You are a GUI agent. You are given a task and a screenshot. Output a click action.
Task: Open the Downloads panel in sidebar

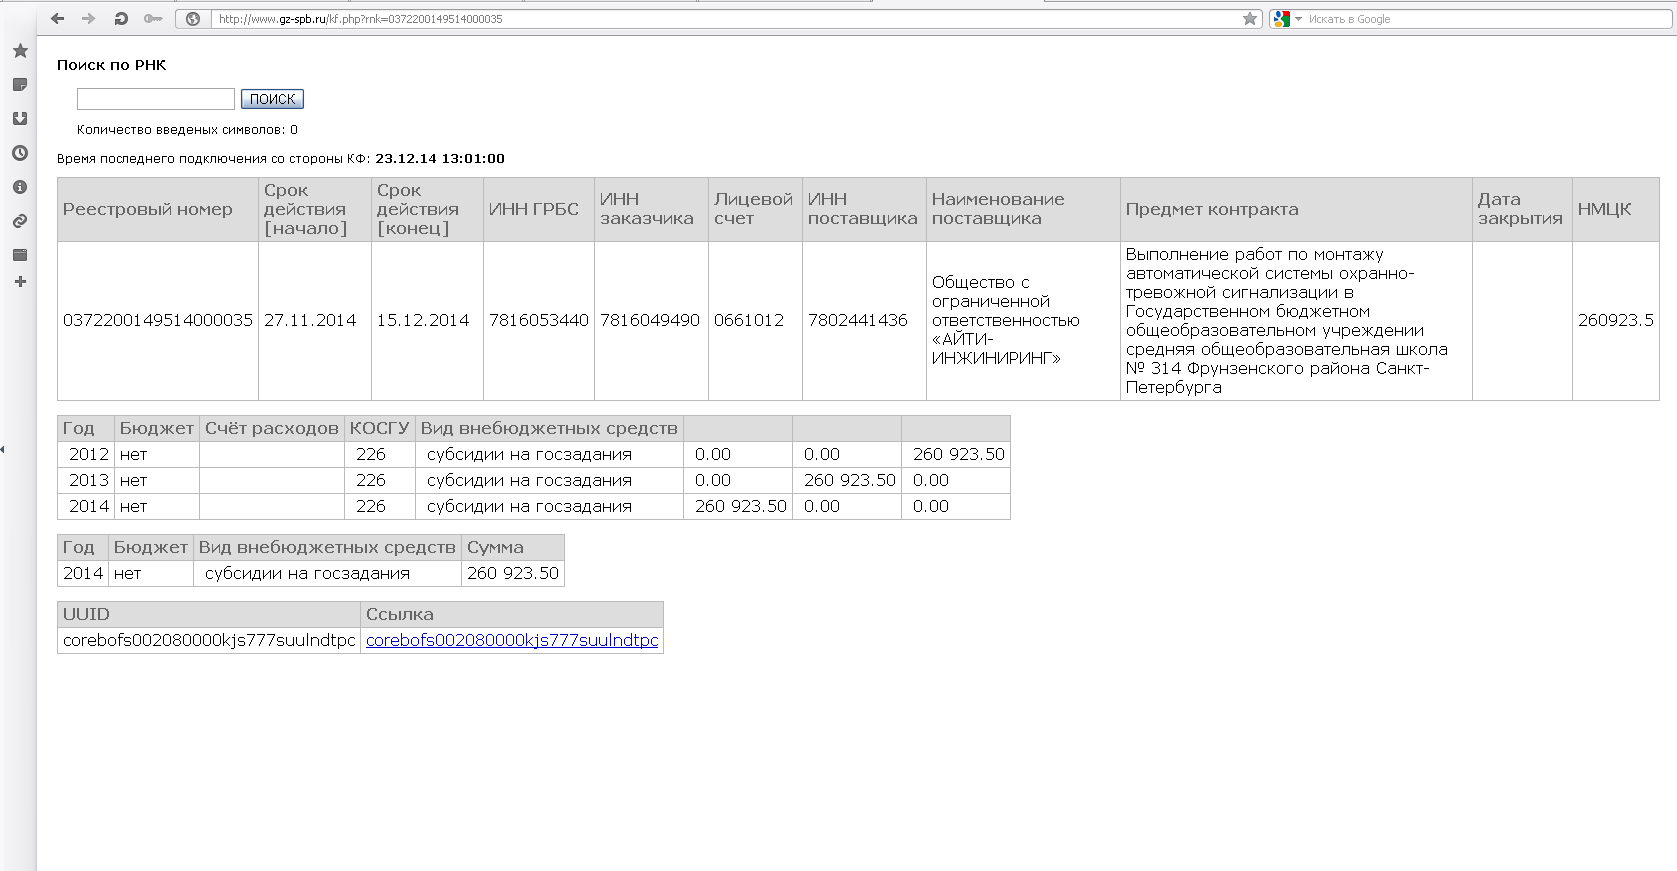tap(20, 119)
